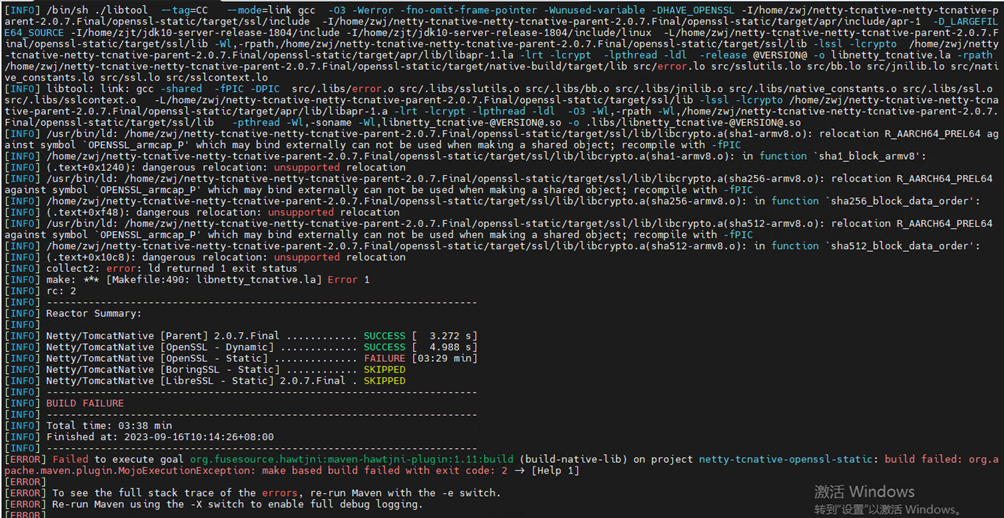
Task: Click the Finished at timestamp line
Action: [x=160, y=437]
